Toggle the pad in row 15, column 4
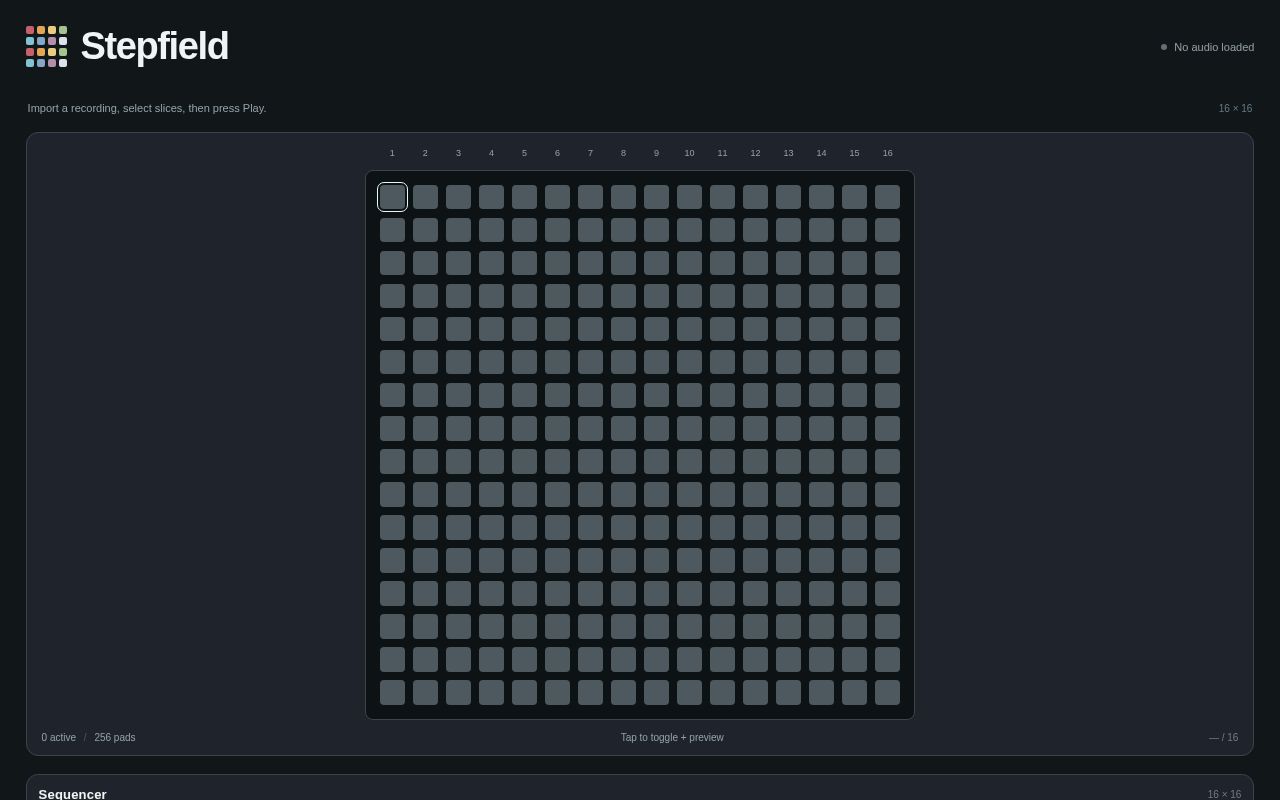The image size is (1280, 800). click(491, 659)
